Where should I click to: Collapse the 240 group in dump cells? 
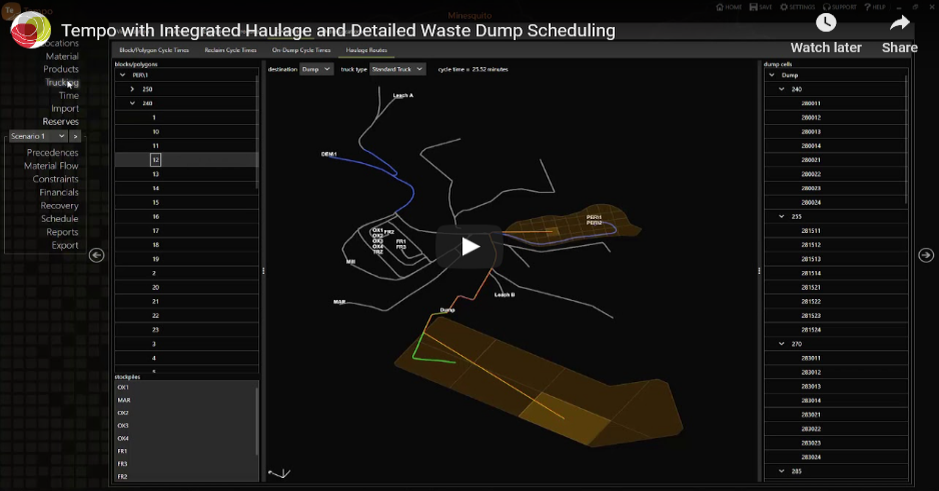tap(782, 89)
